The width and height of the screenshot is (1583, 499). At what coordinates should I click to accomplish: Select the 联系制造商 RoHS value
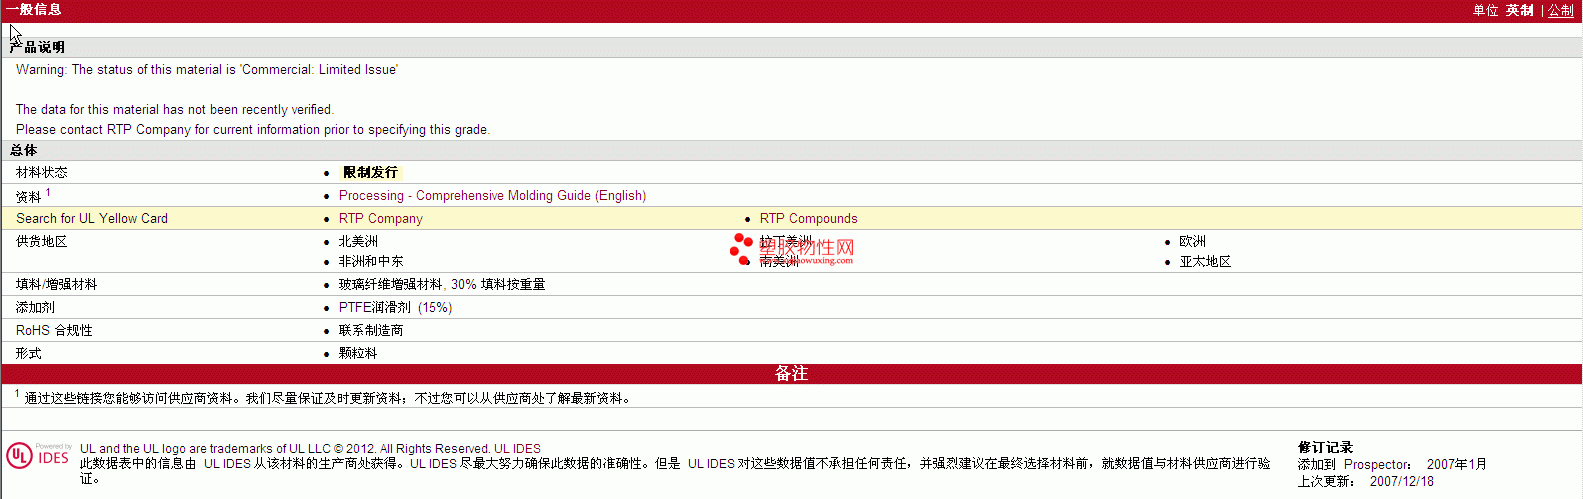(371, 331)
